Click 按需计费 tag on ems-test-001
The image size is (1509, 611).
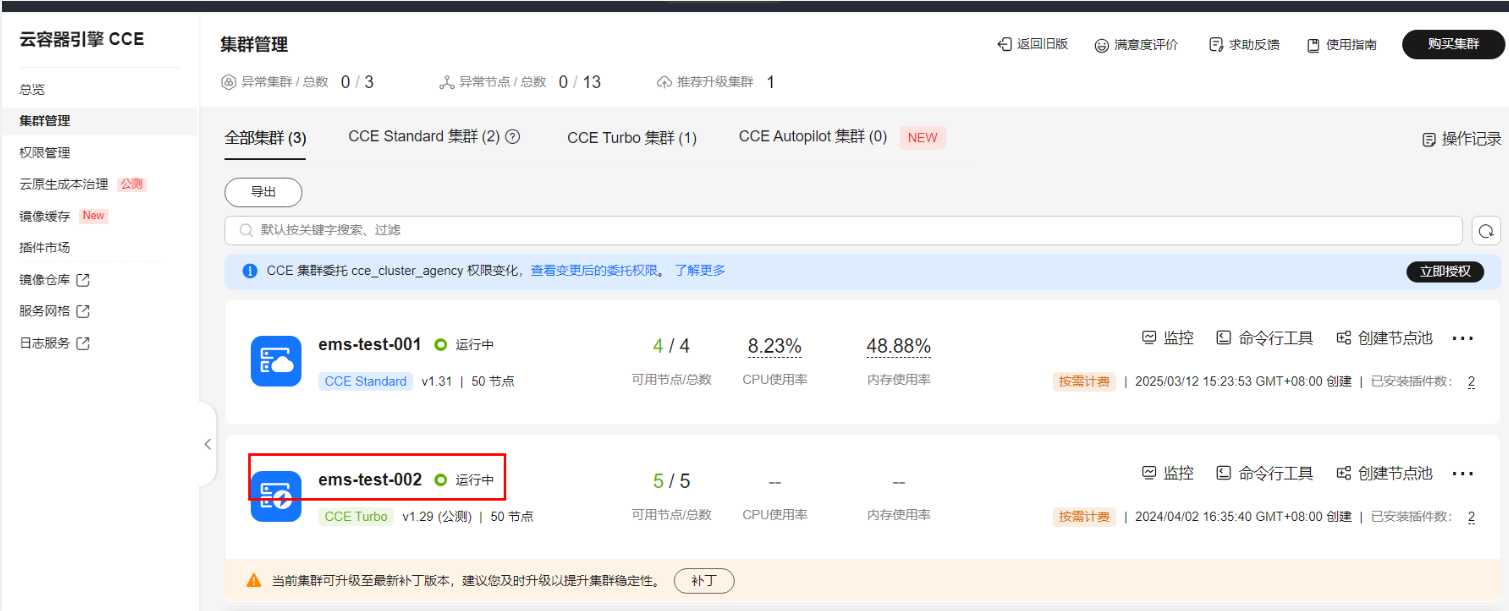click(x=1084, y=382)
